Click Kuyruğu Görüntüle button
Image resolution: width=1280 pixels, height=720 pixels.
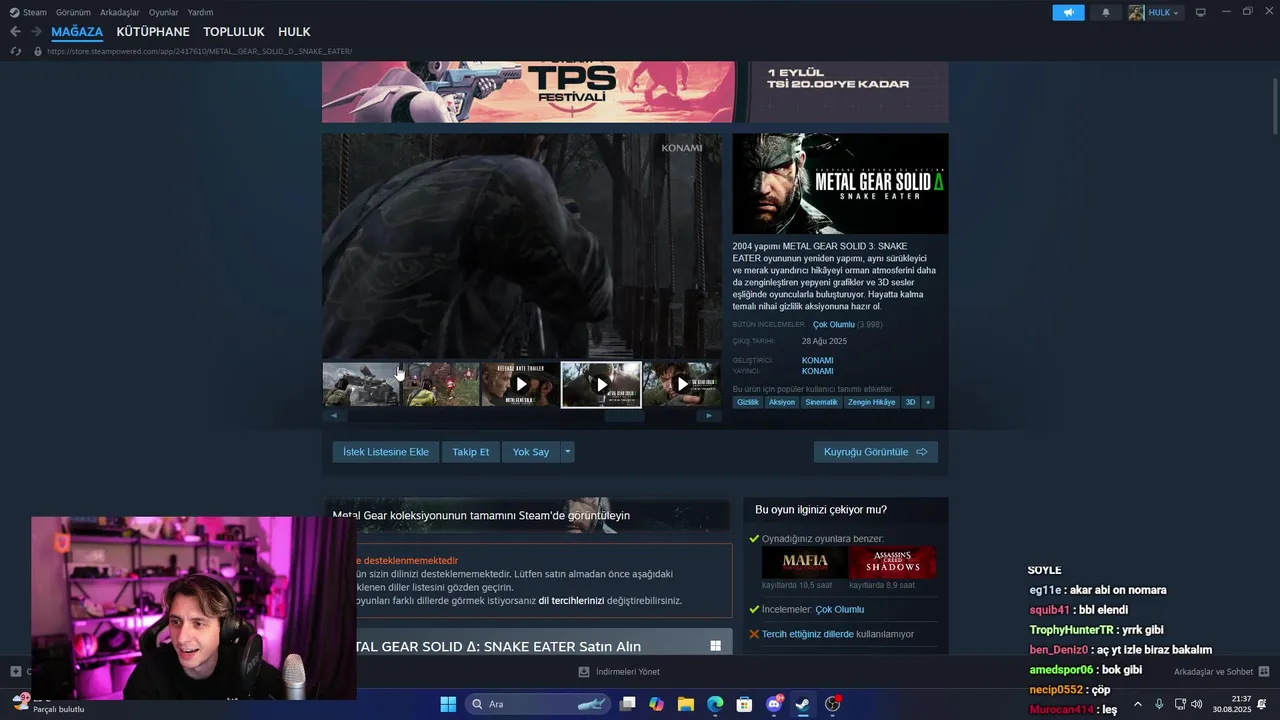tap(876, 452)
